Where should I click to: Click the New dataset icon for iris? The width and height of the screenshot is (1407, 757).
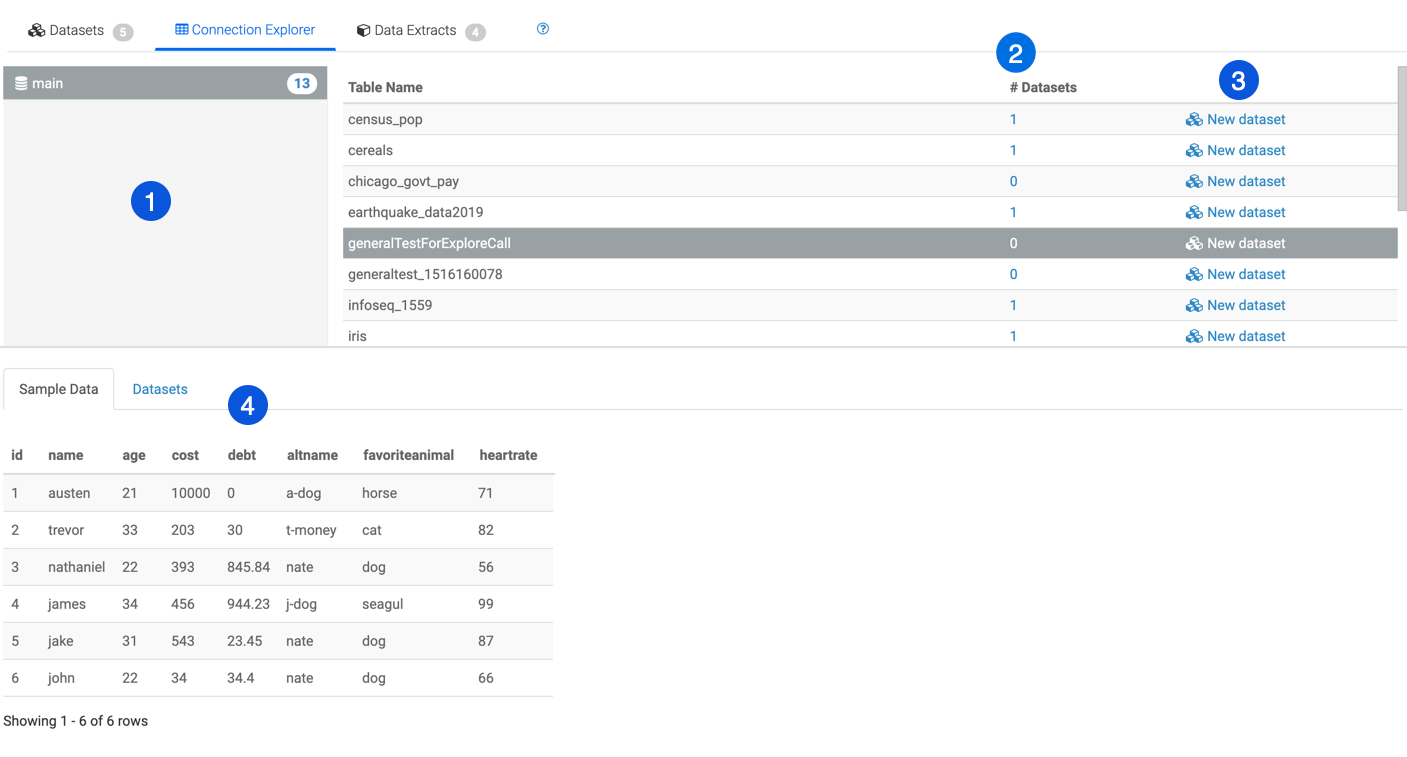(x=1194, y=337)
